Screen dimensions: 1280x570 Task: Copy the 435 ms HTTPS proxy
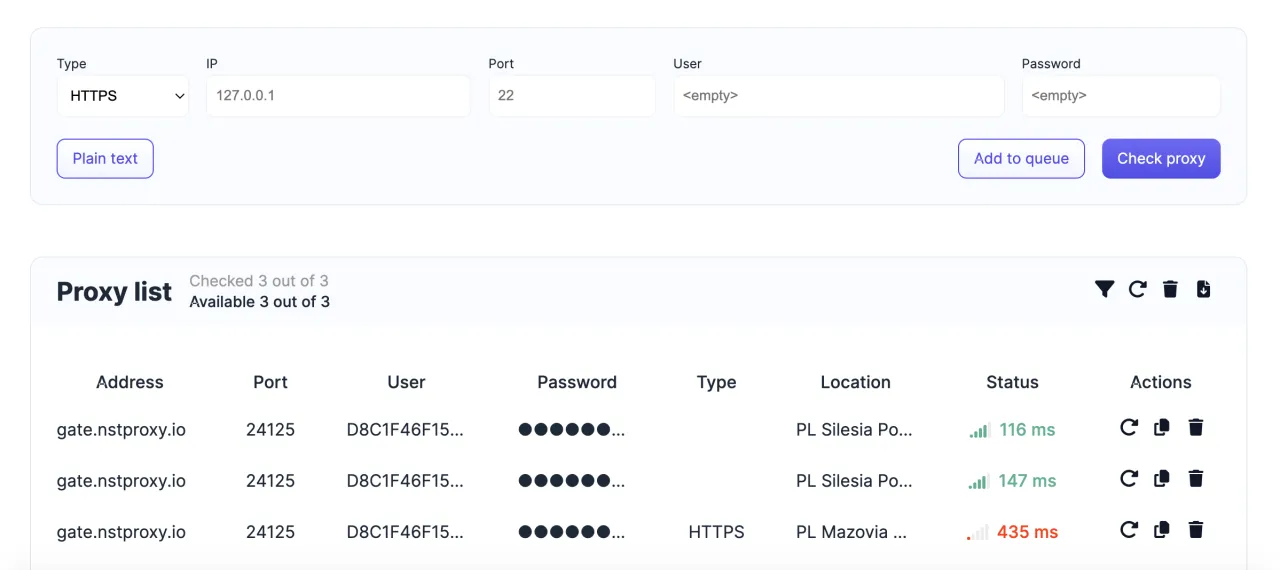click(1161, 530)
